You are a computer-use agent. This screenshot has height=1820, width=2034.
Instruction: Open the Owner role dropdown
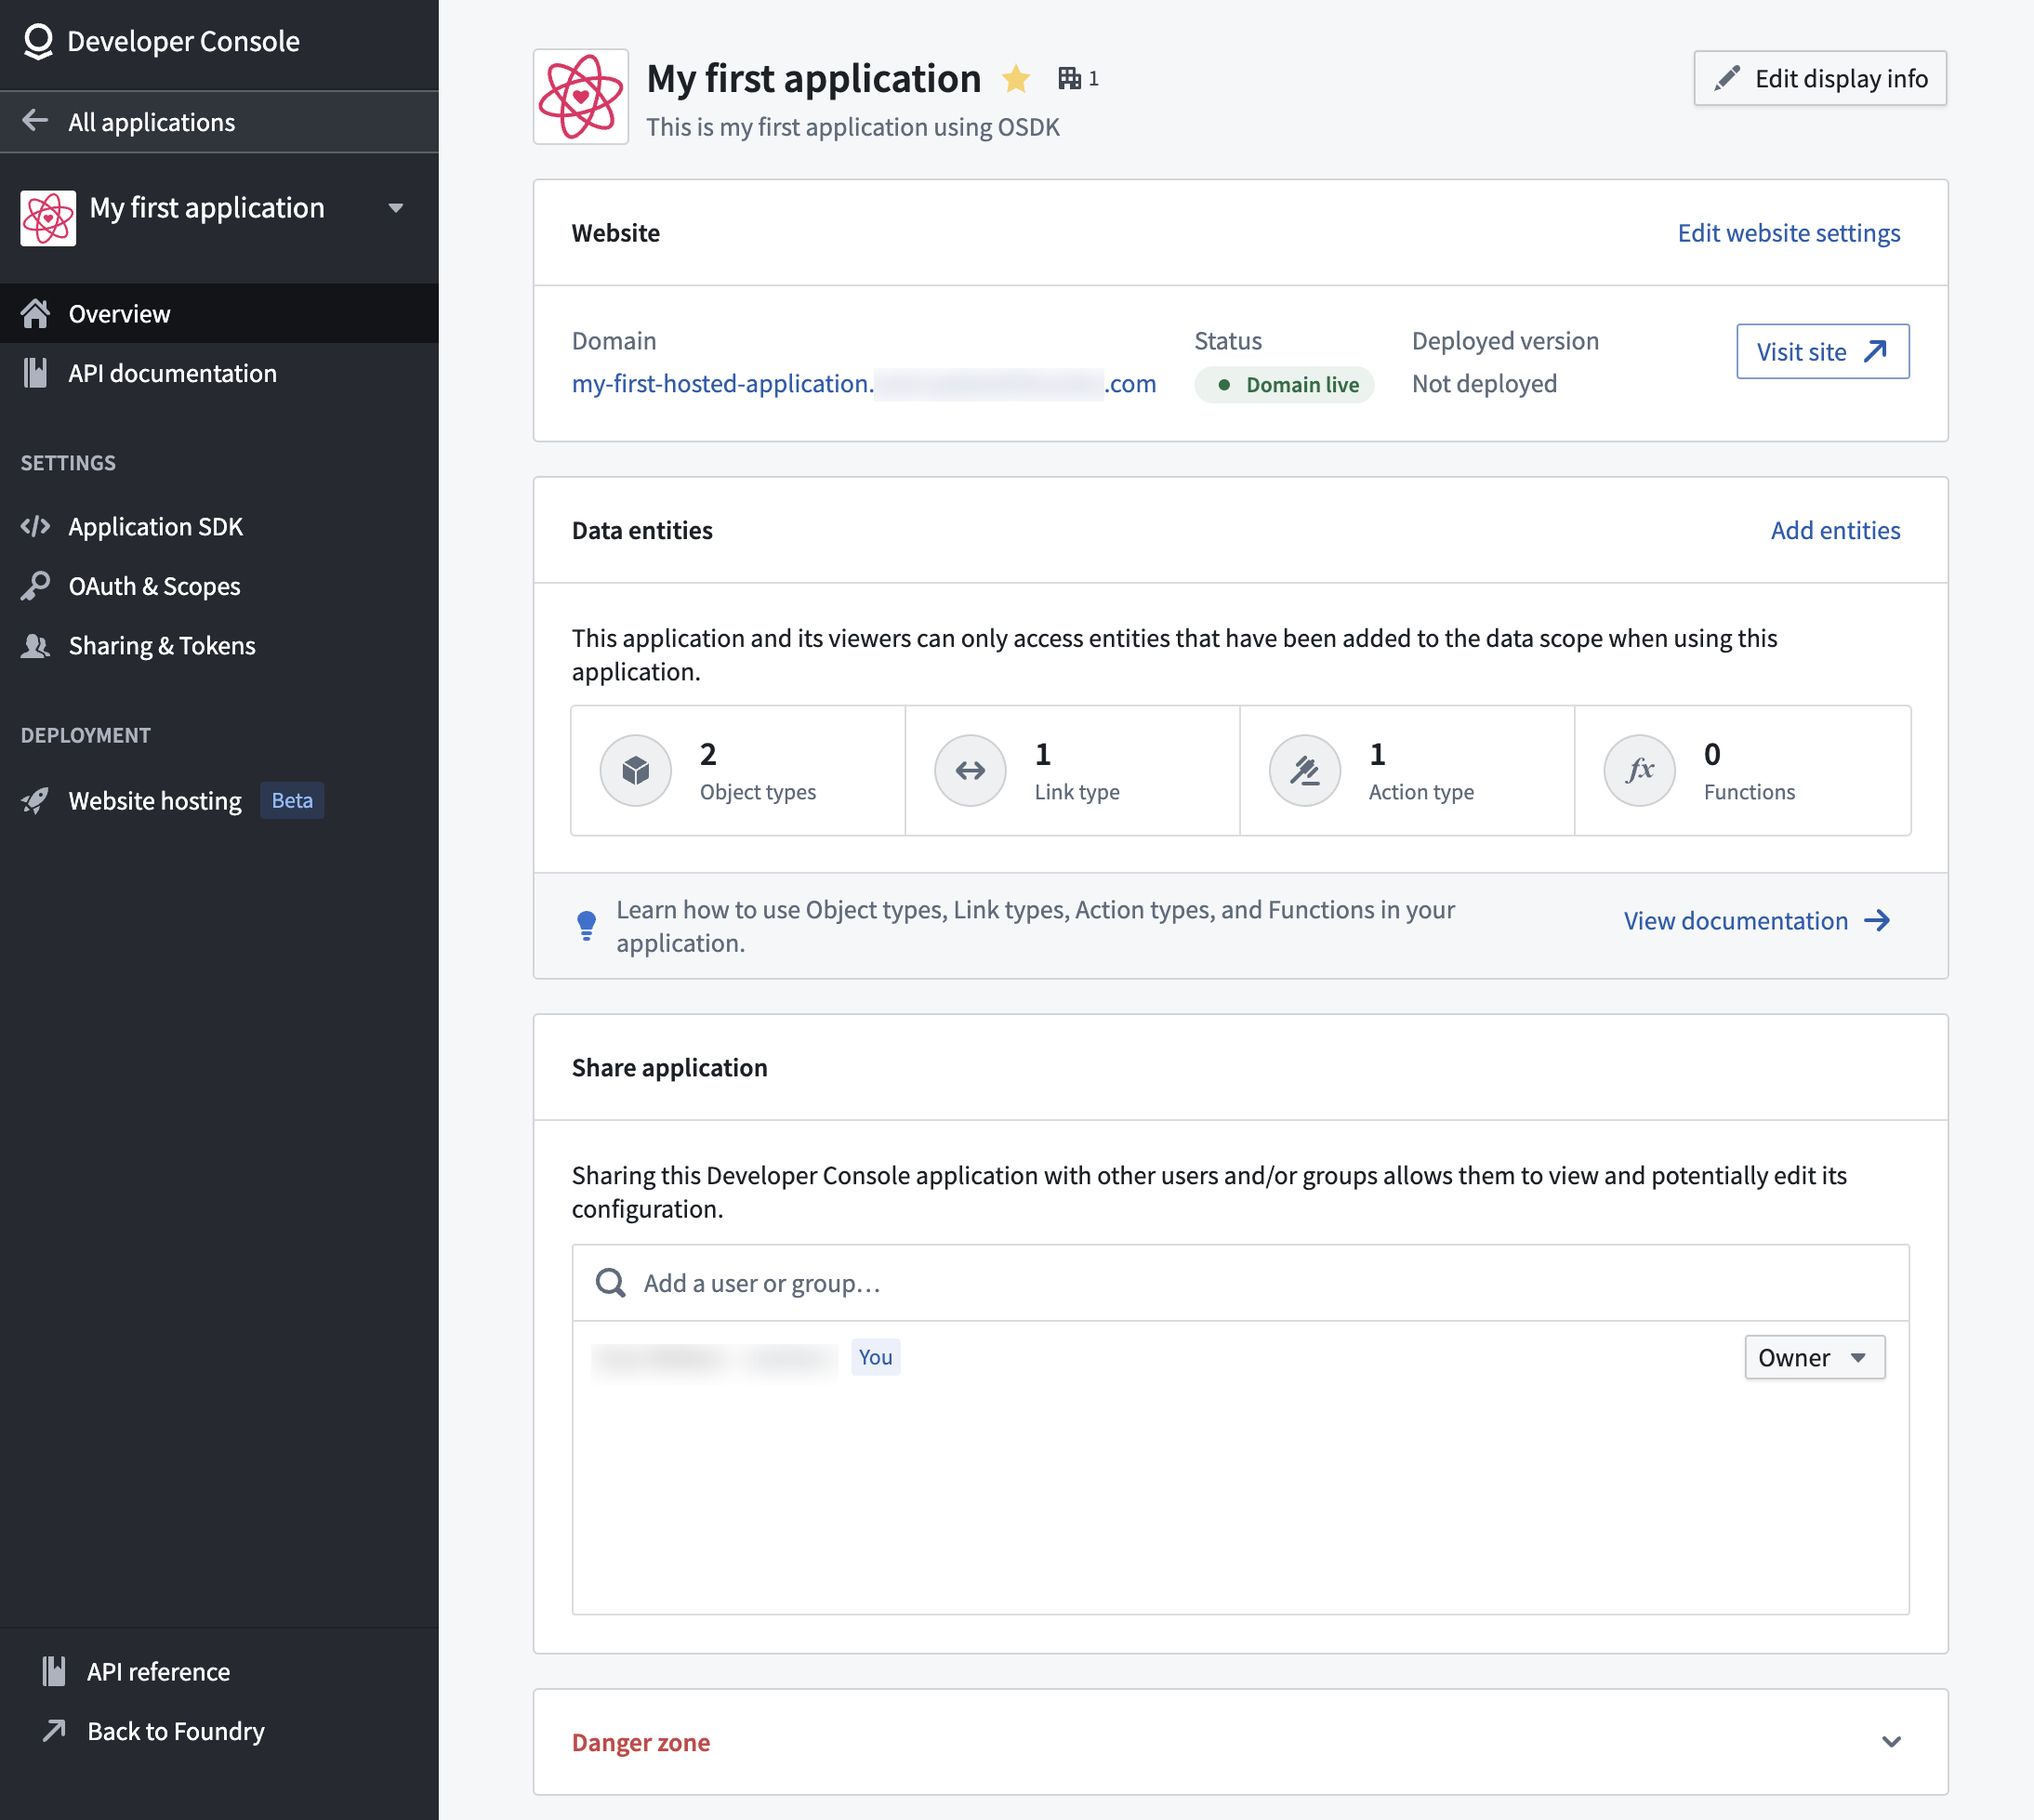click(x=1813, y=1357)
